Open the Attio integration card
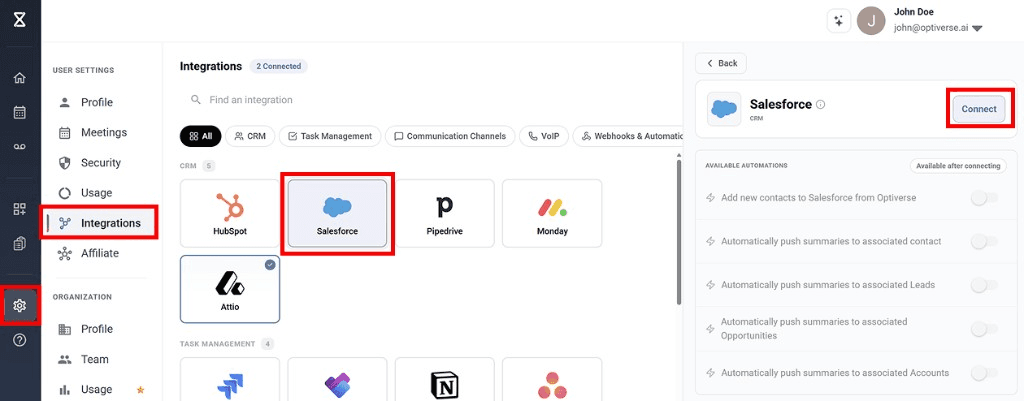 point(230,289)
